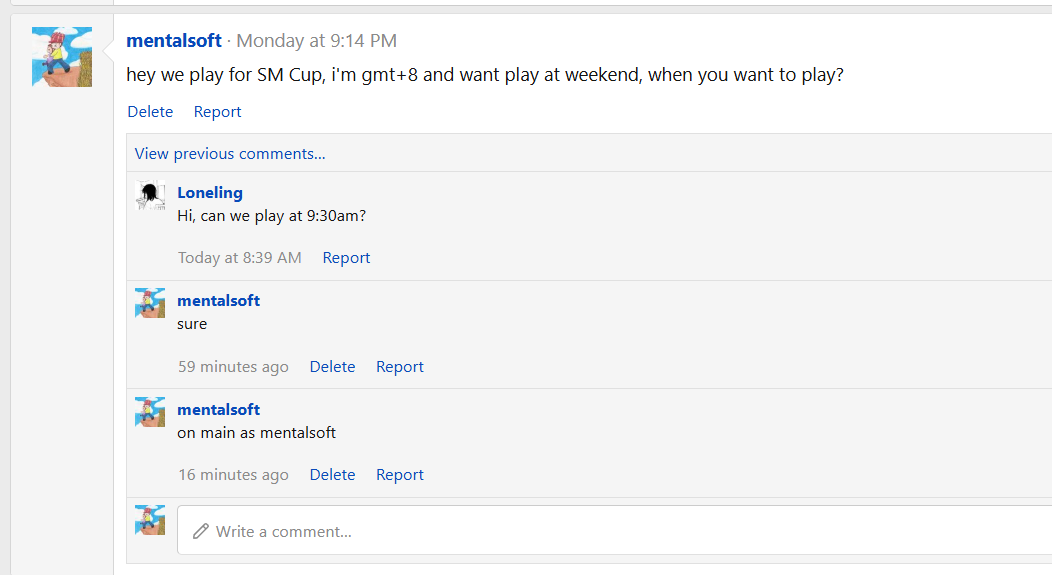Focus the Write a comment field

click(x=615, y=530)
